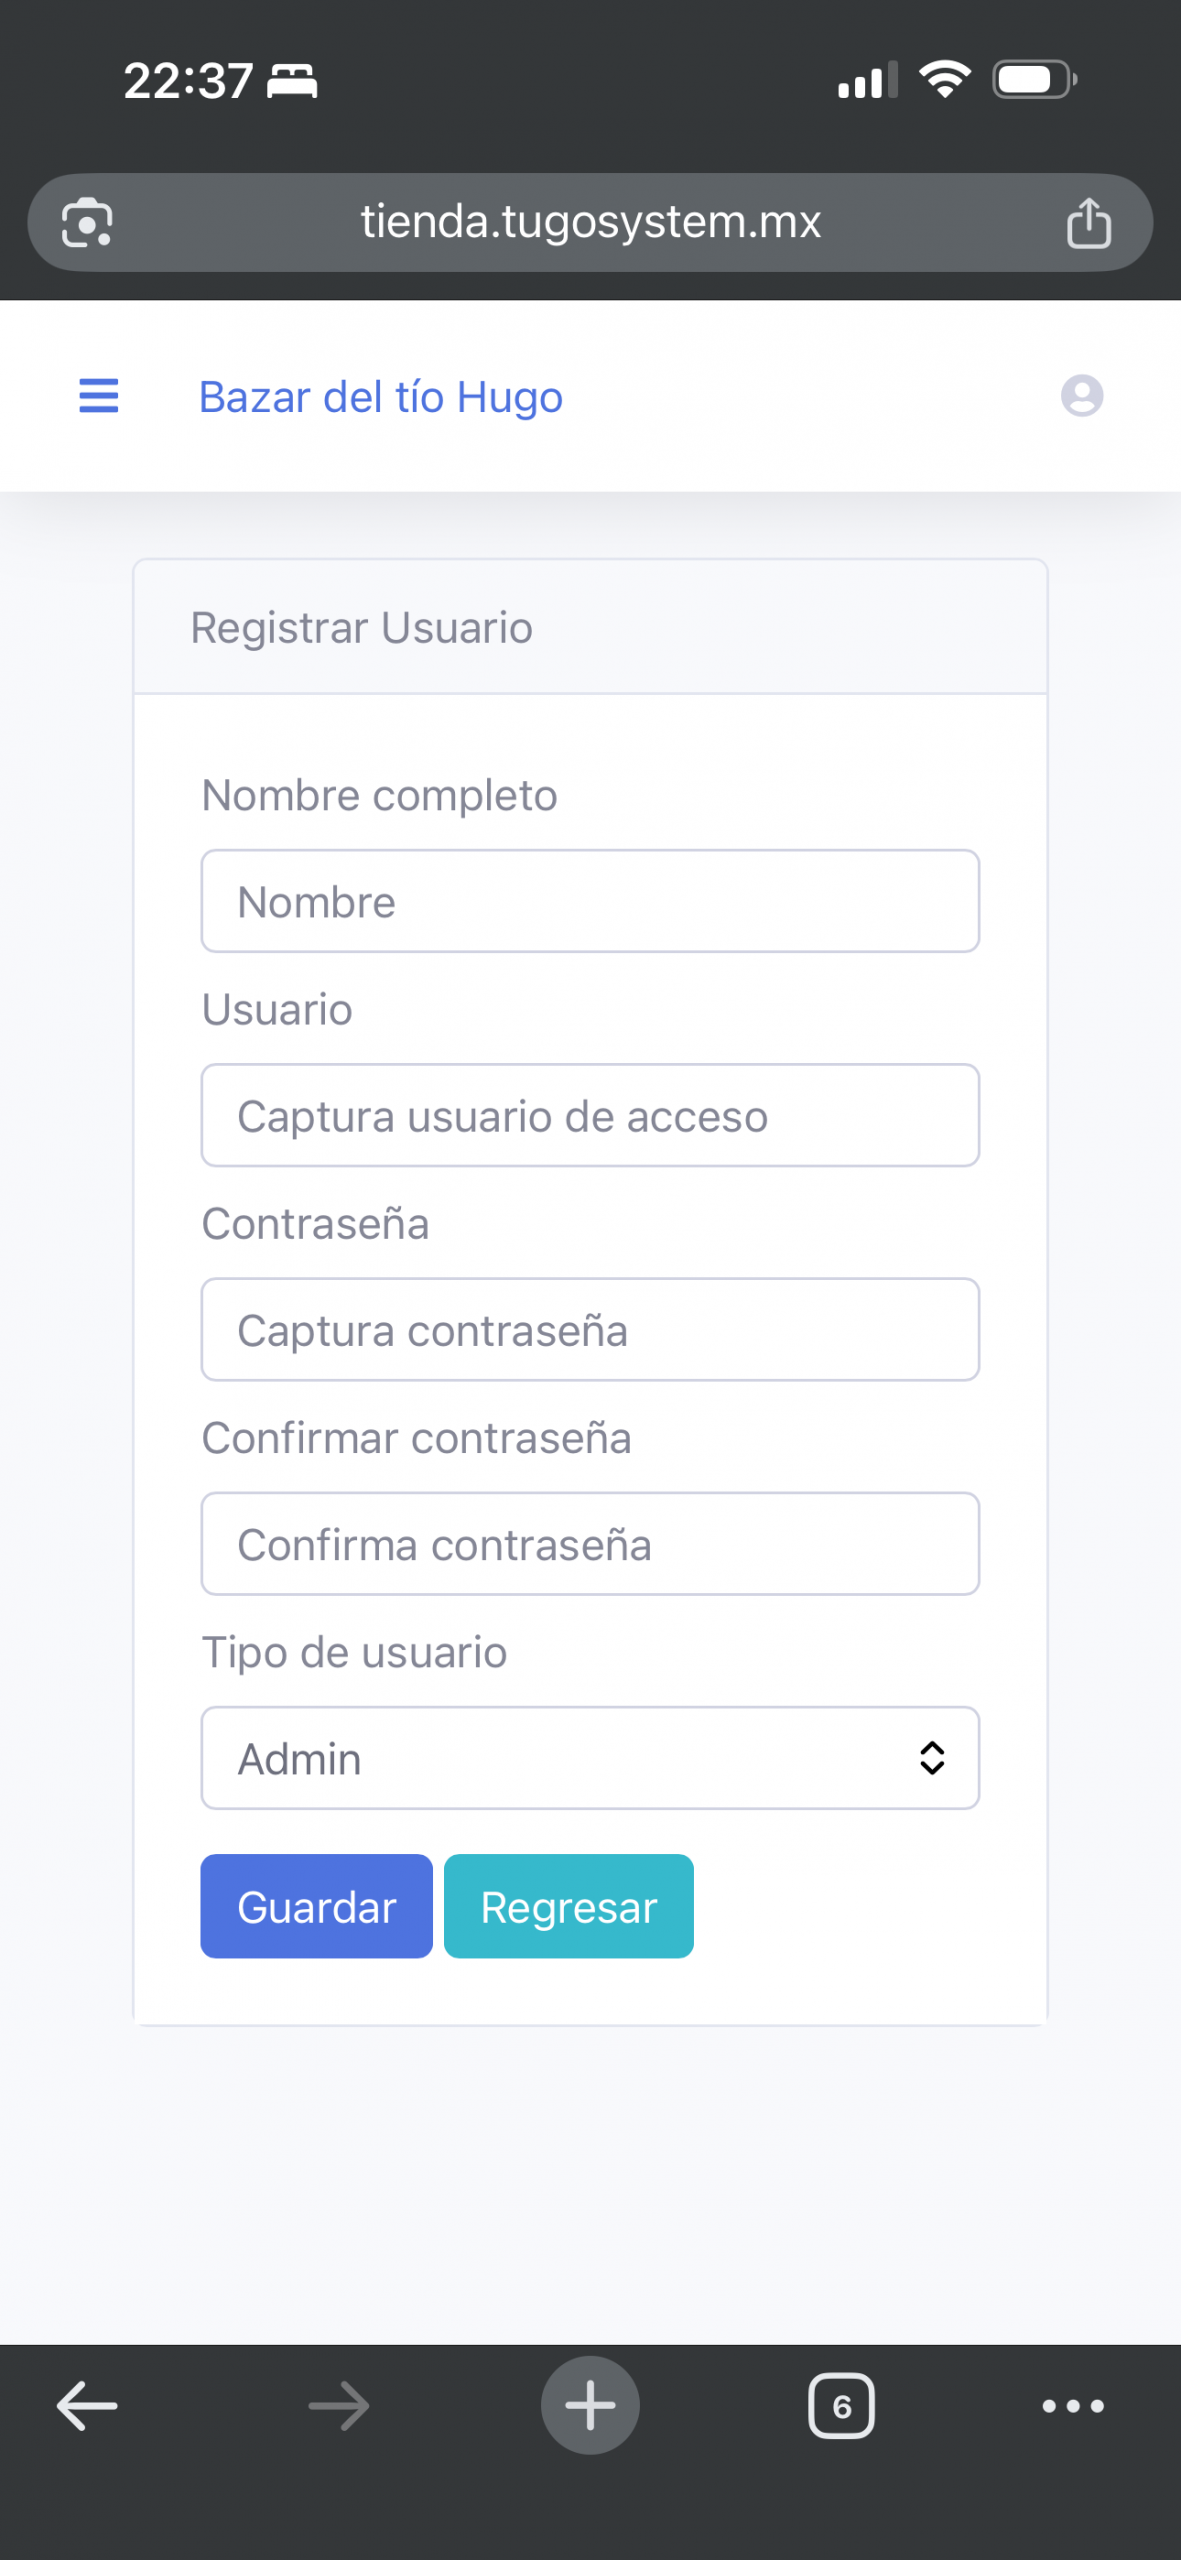The image size is (1181, 2560).
Task: Open the browser three-dot more menu
Action: (1072, 2405)
